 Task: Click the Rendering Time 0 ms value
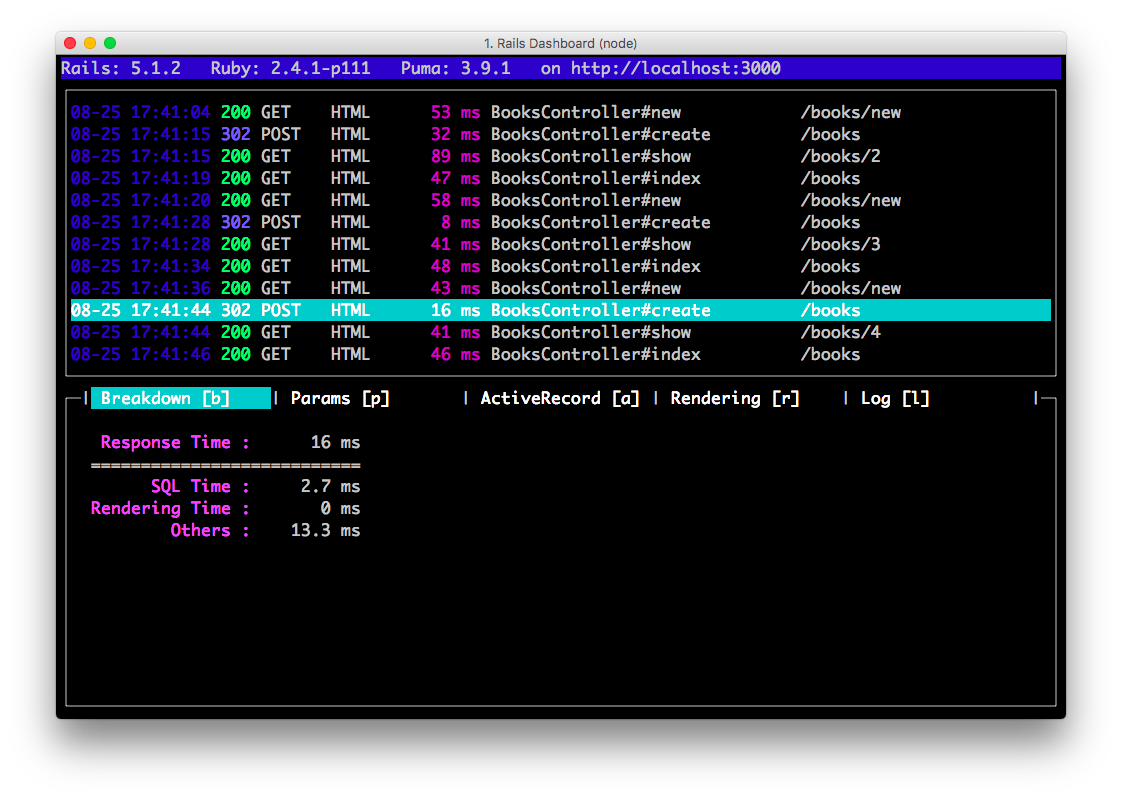[x=340, y=509]
